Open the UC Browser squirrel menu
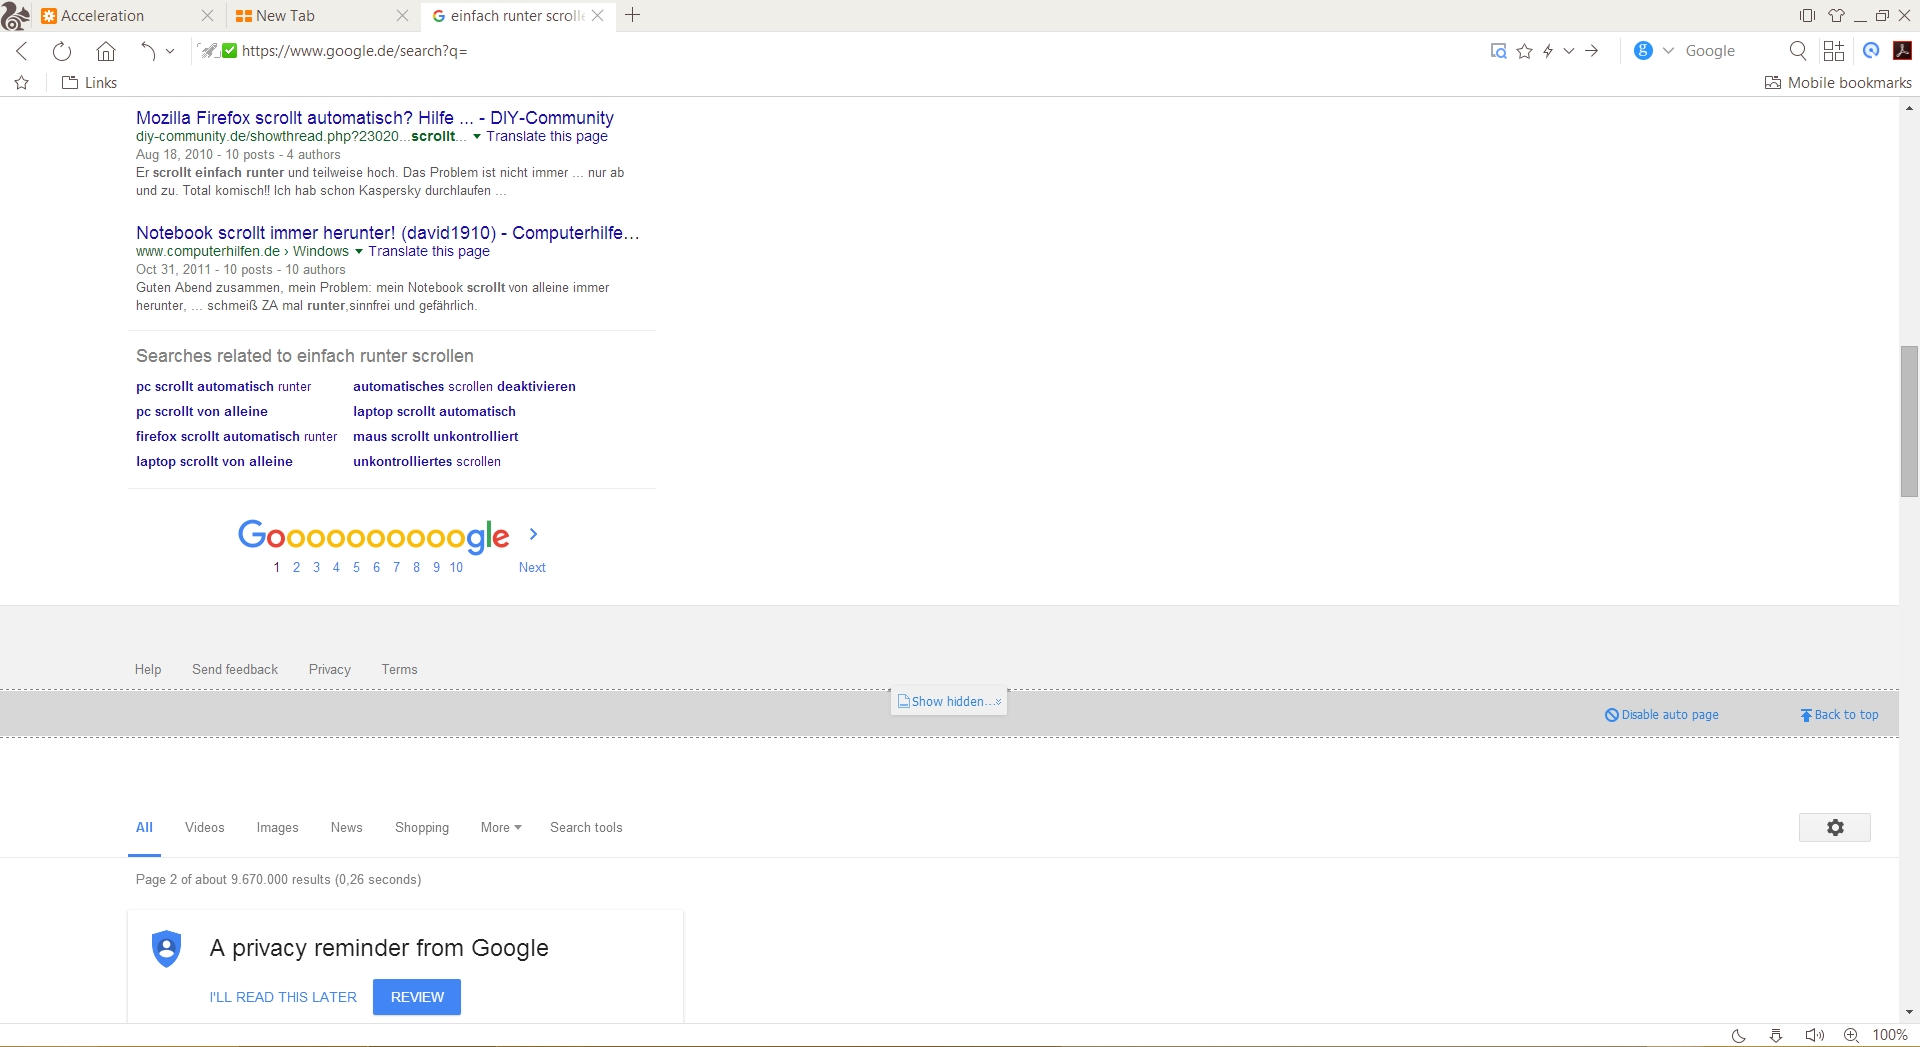Viewport: 1920px width, 1047px height. coord(15,15)
